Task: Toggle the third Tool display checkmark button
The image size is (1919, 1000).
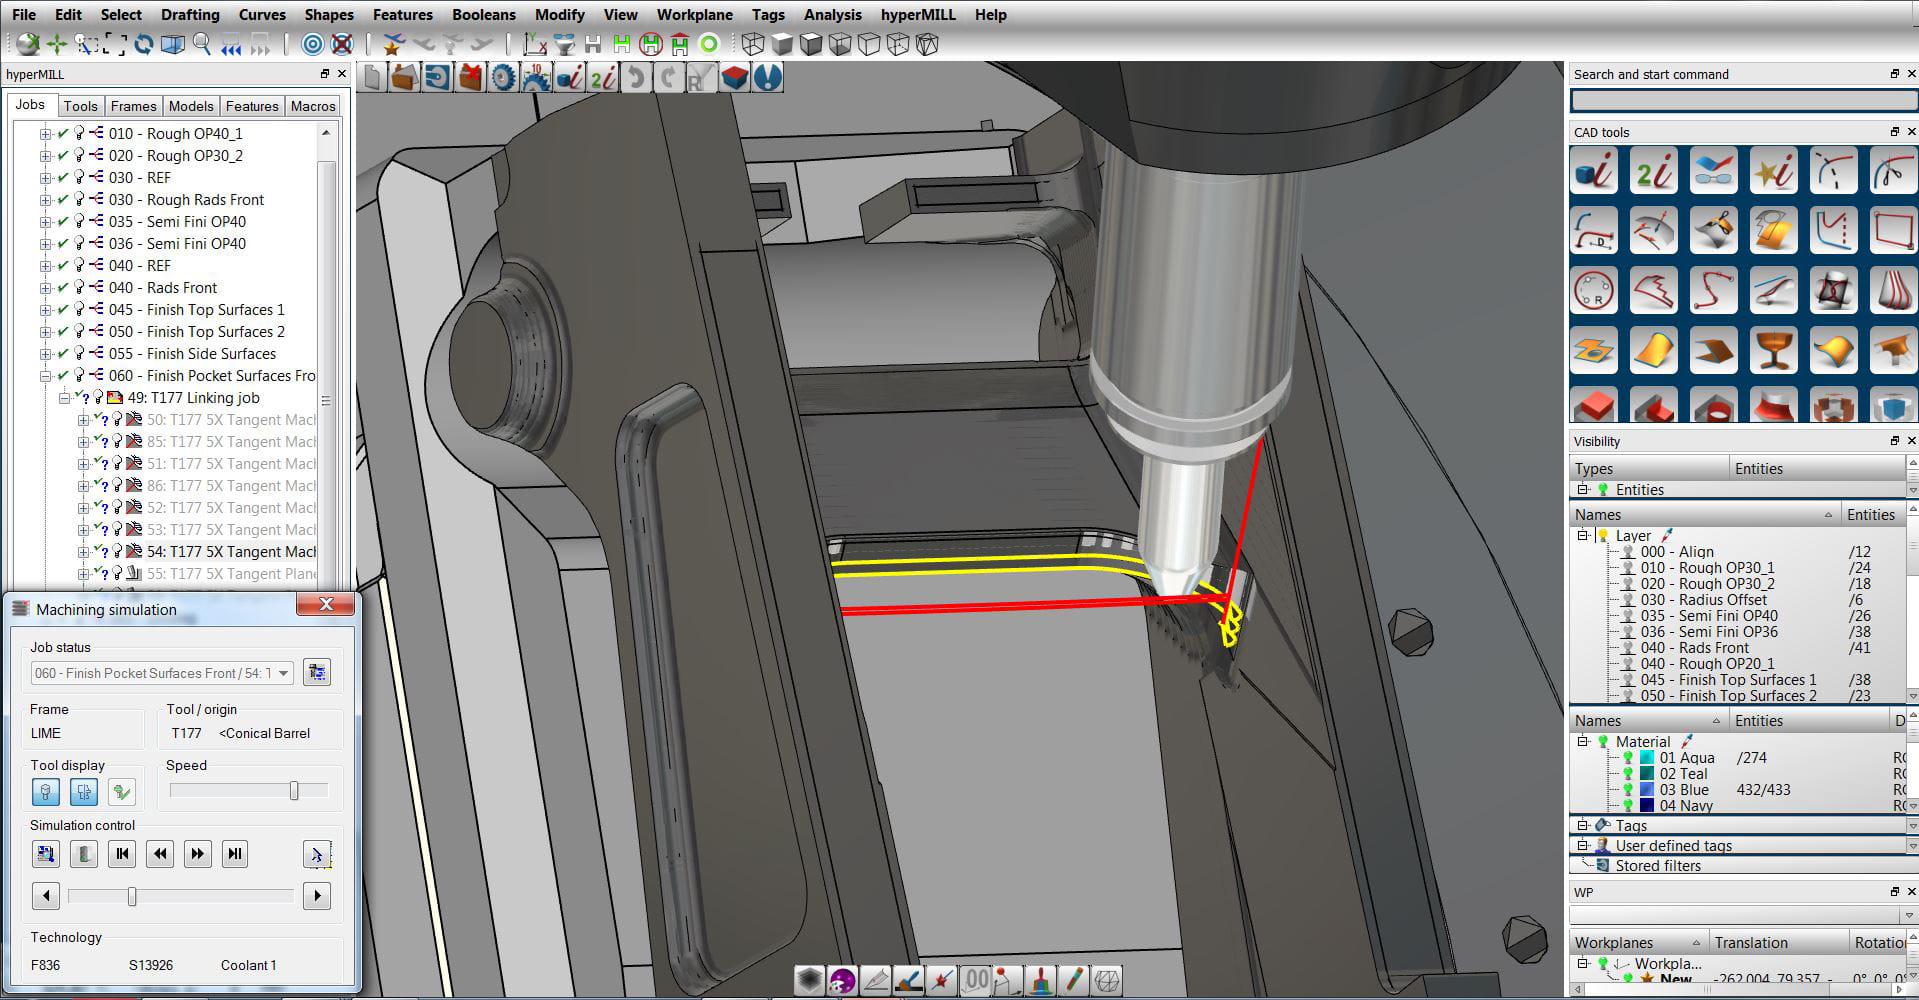Action: point(122,792)
